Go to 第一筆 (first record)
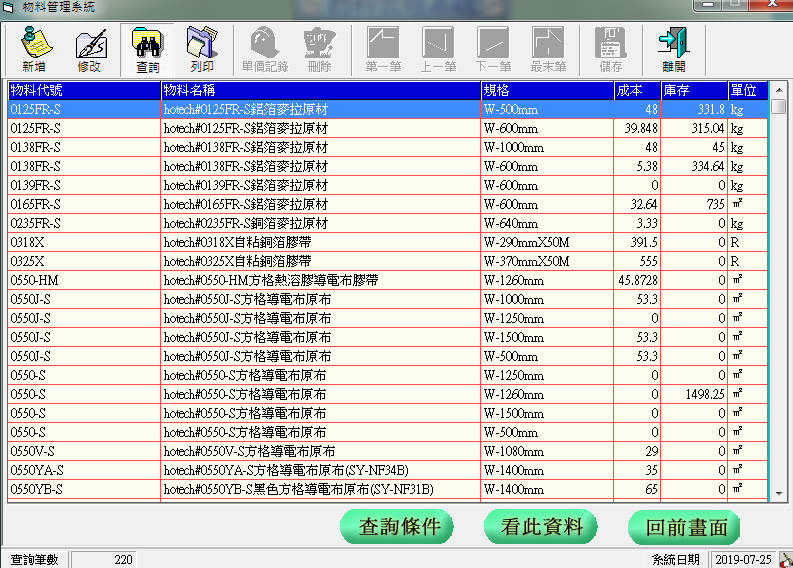The width and height of the screenshot is (793, 568). [x=383, y=50]
